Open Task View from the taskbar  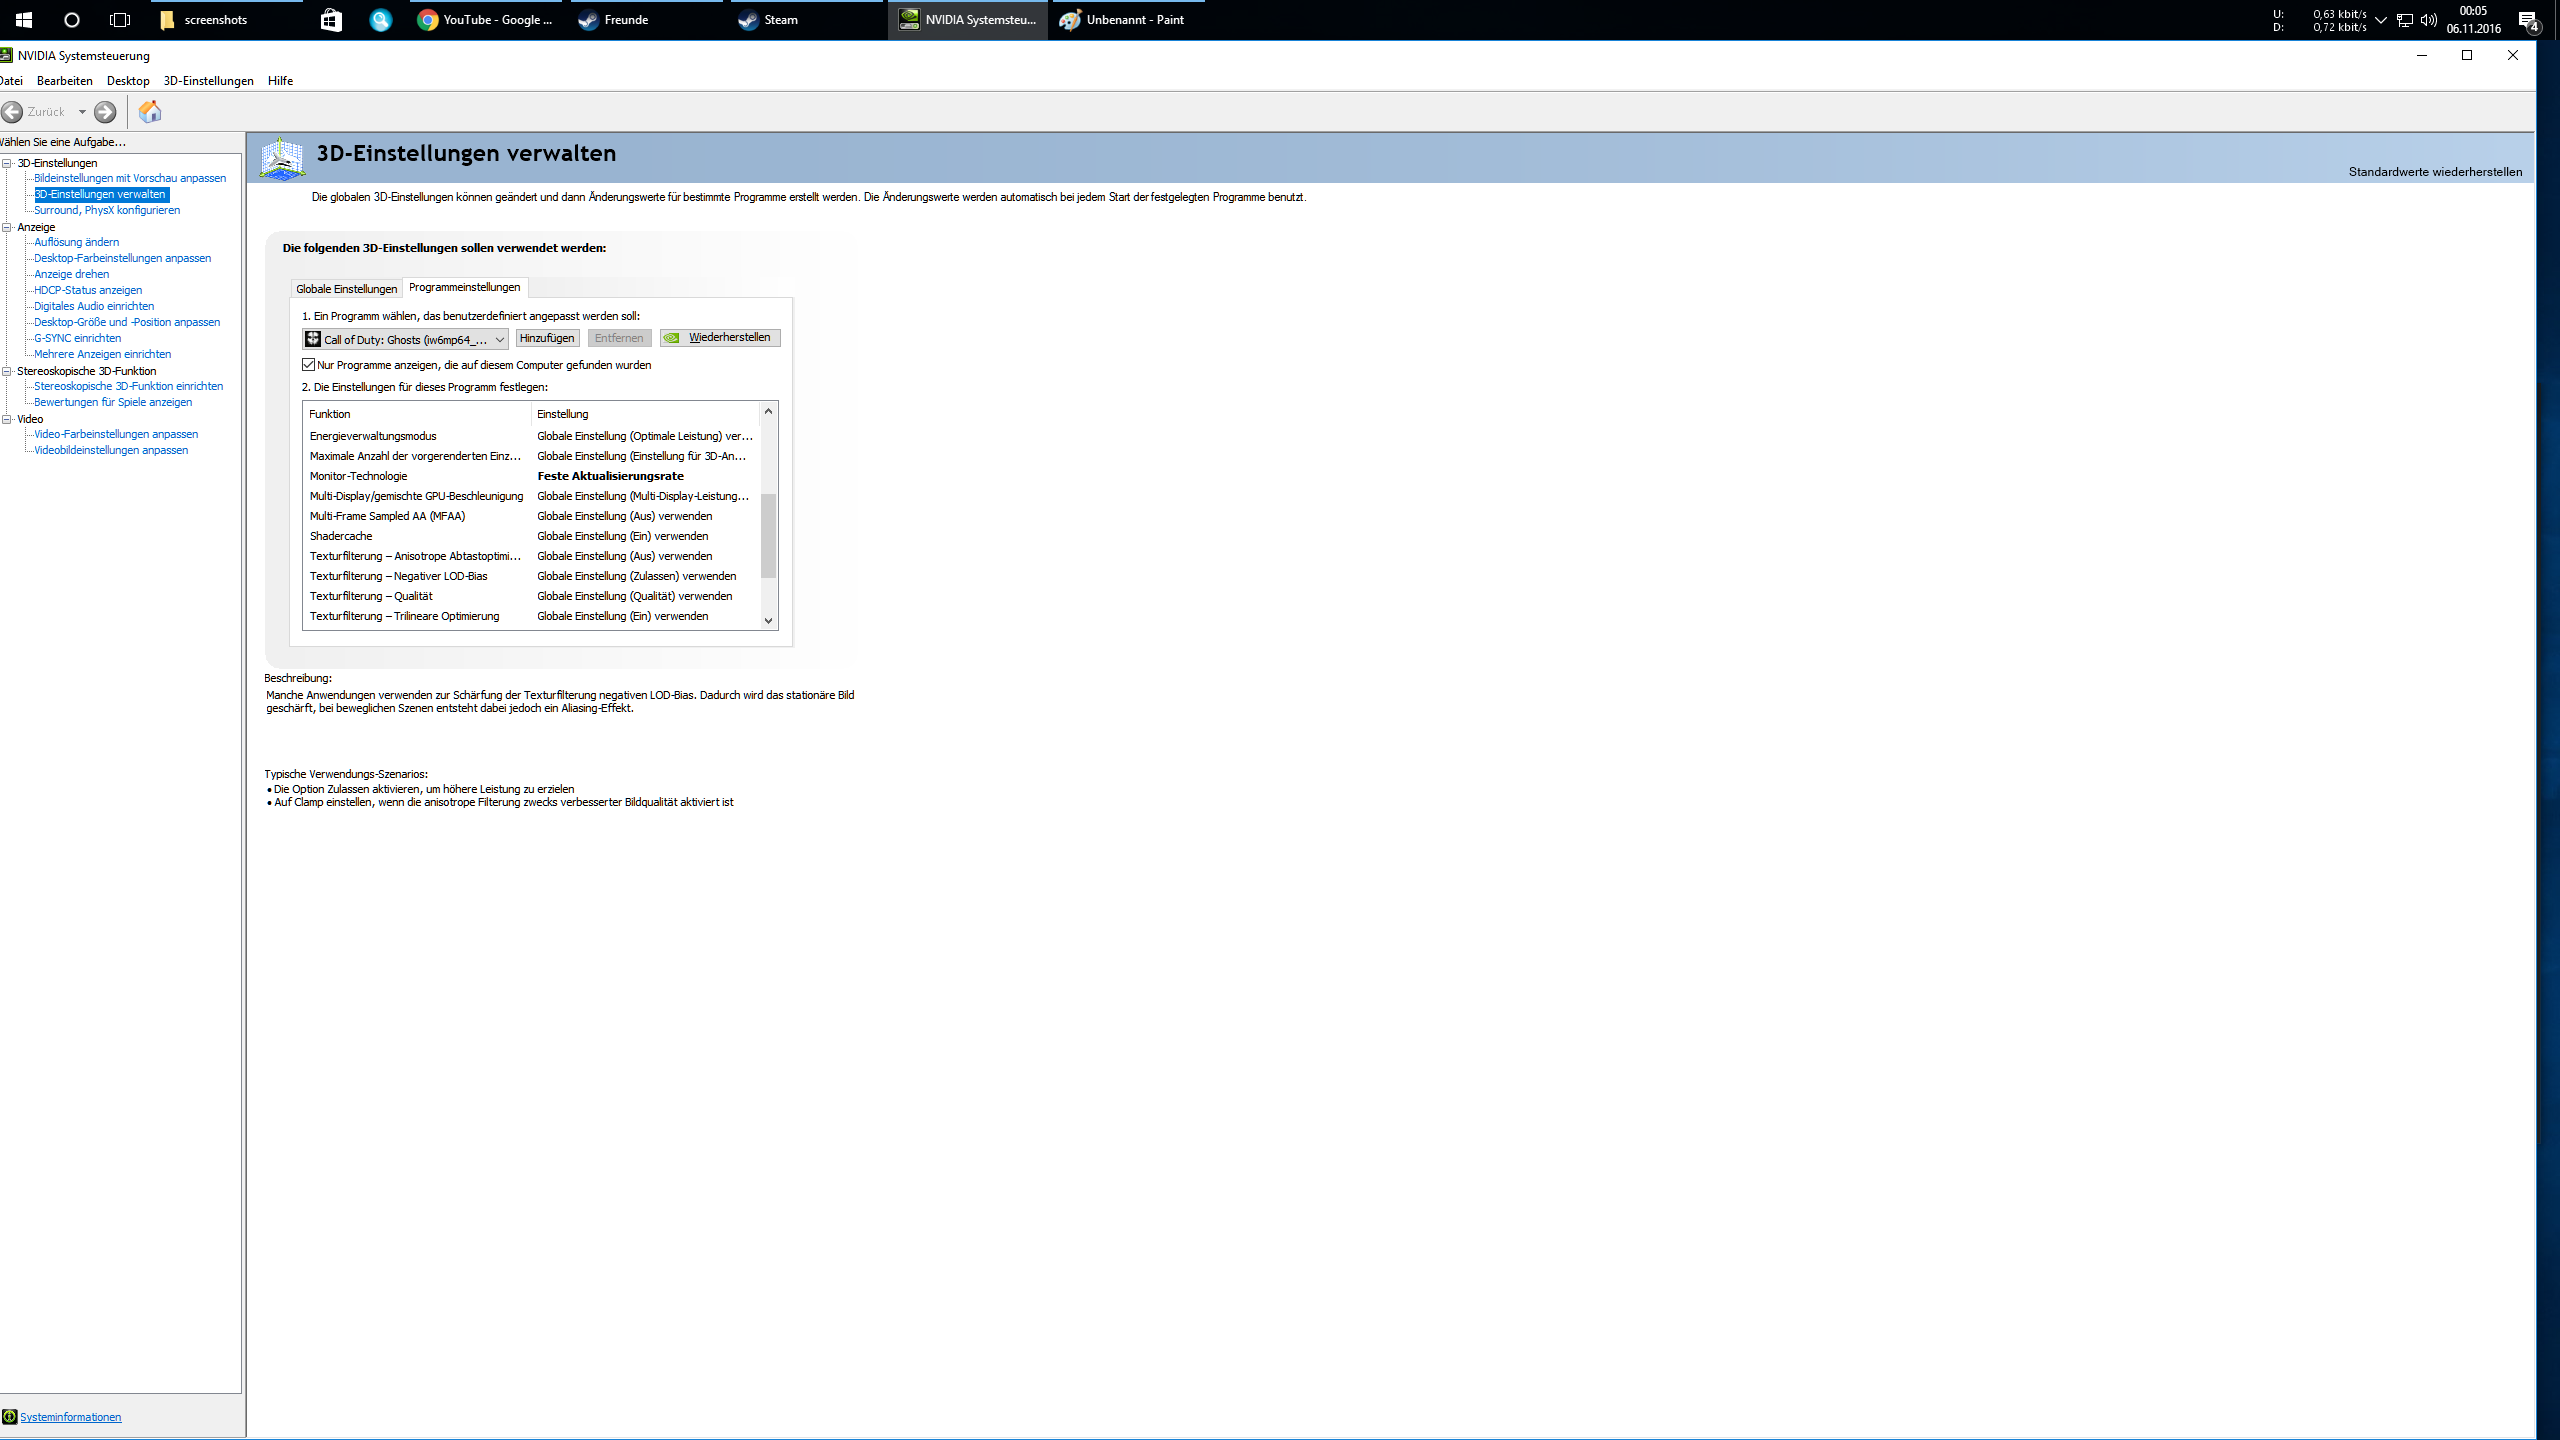click(120, 20)
